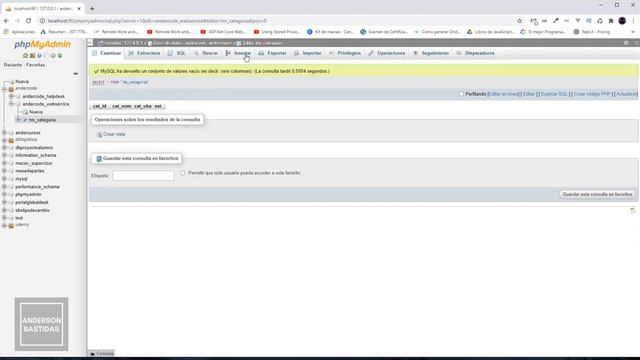Click Base de datos breadcrumb link
Screen dimensions: 640x360
pyautogui.click(x=191, y=43)
